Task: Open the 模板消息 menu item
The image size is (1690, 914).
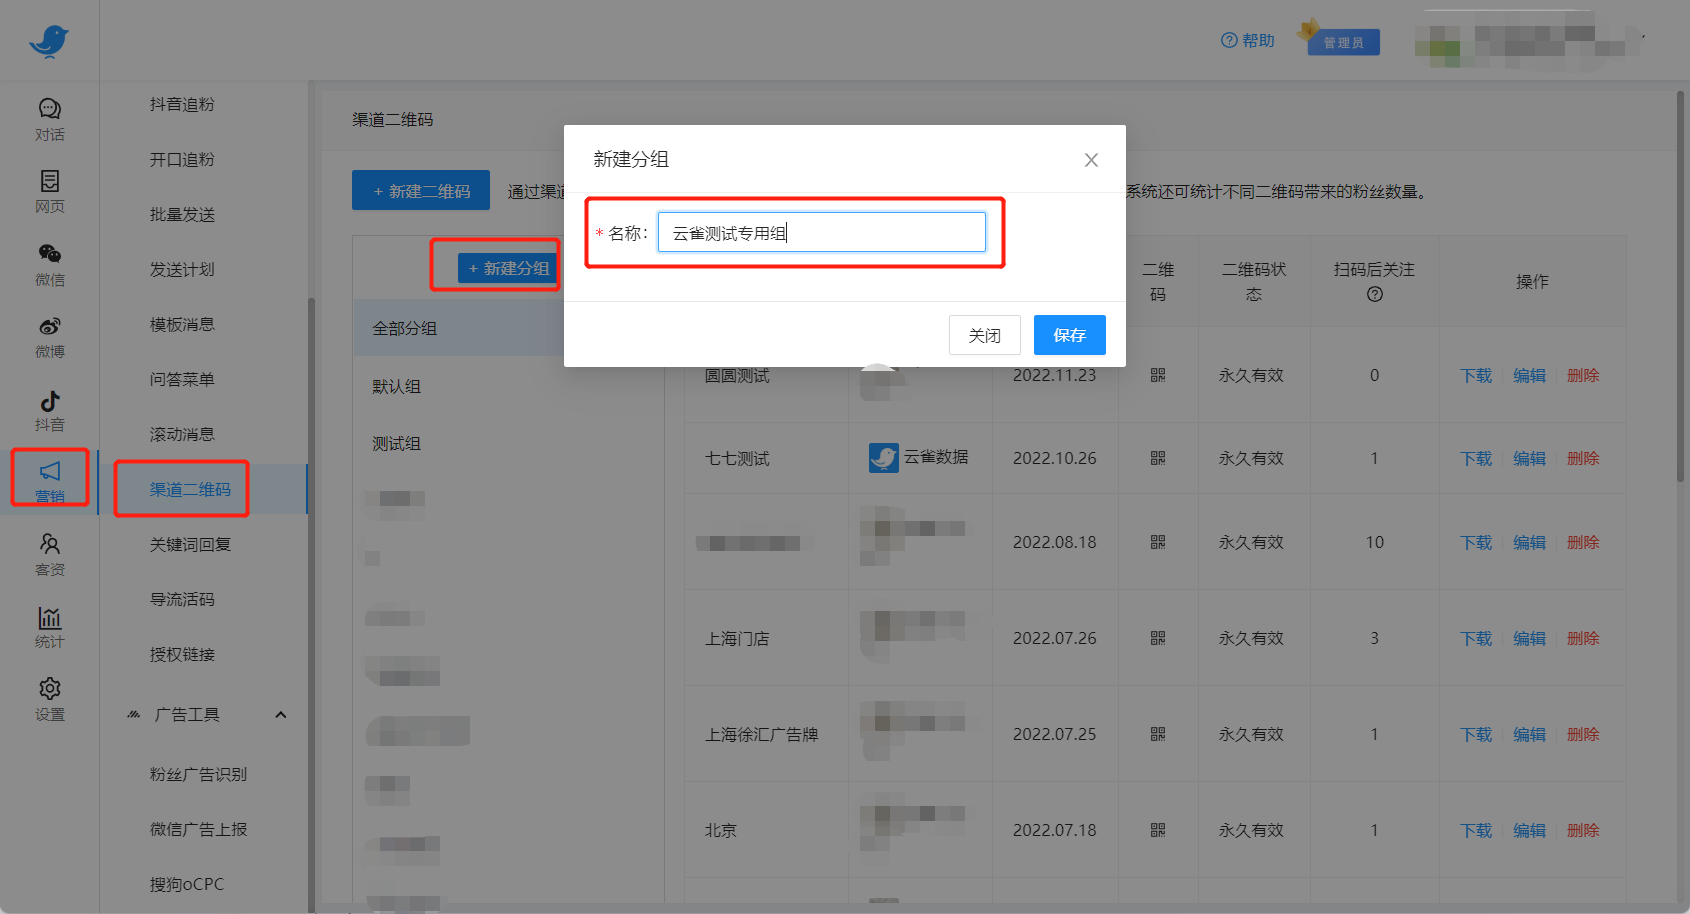Action: (x=181, y=324)
